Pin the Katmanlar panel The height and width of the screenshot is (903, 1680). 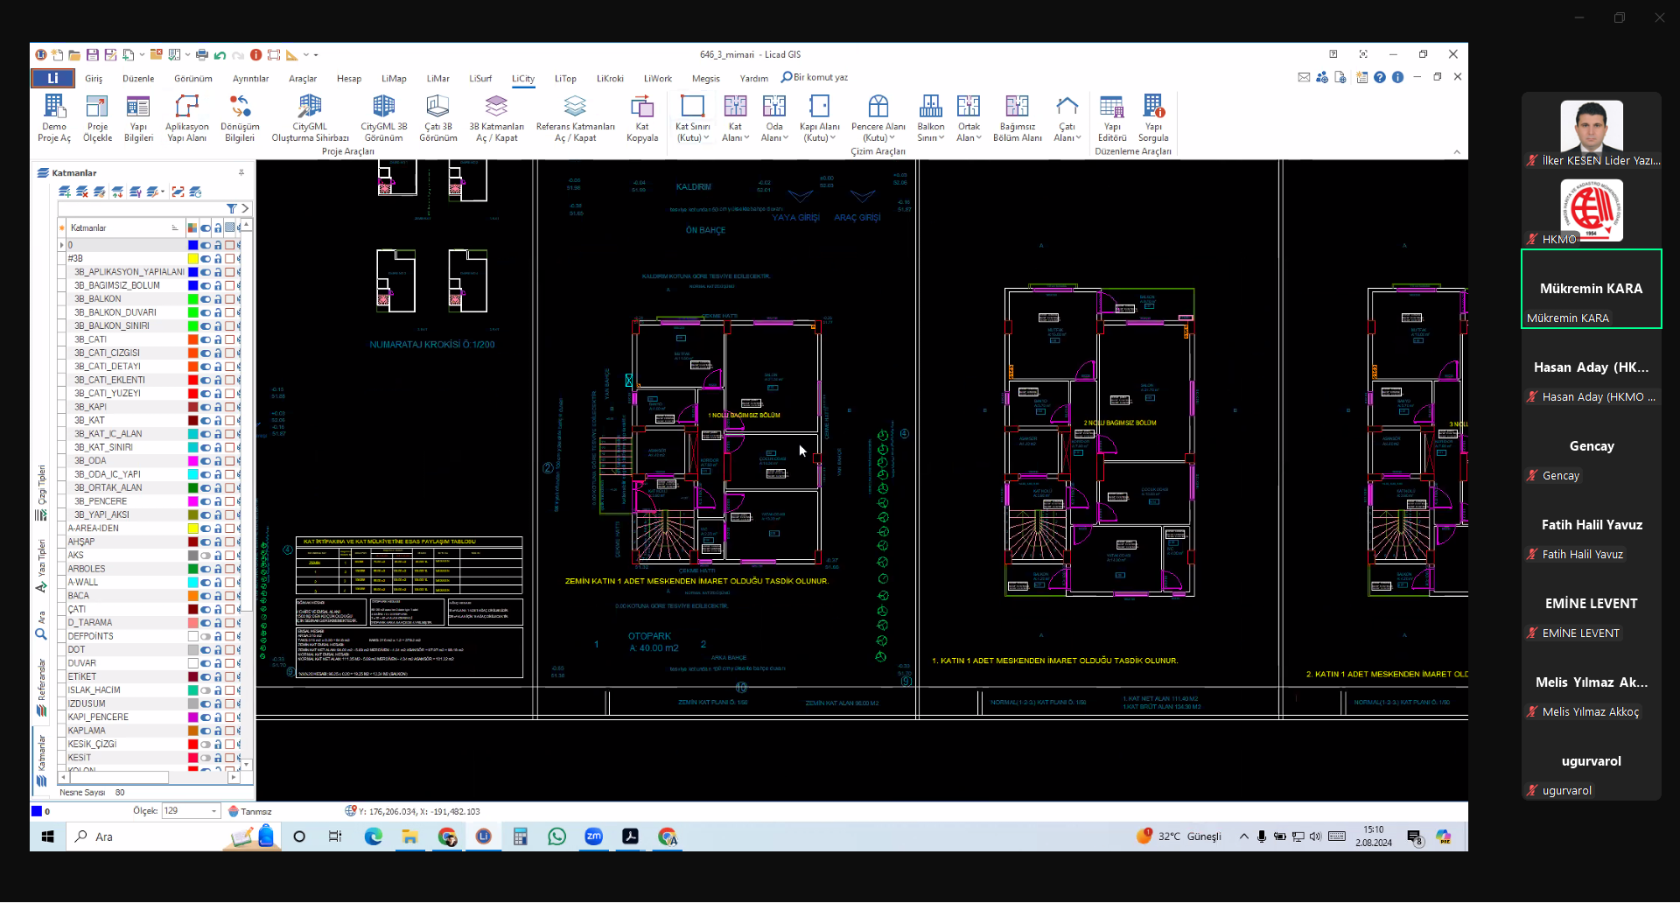241,173
